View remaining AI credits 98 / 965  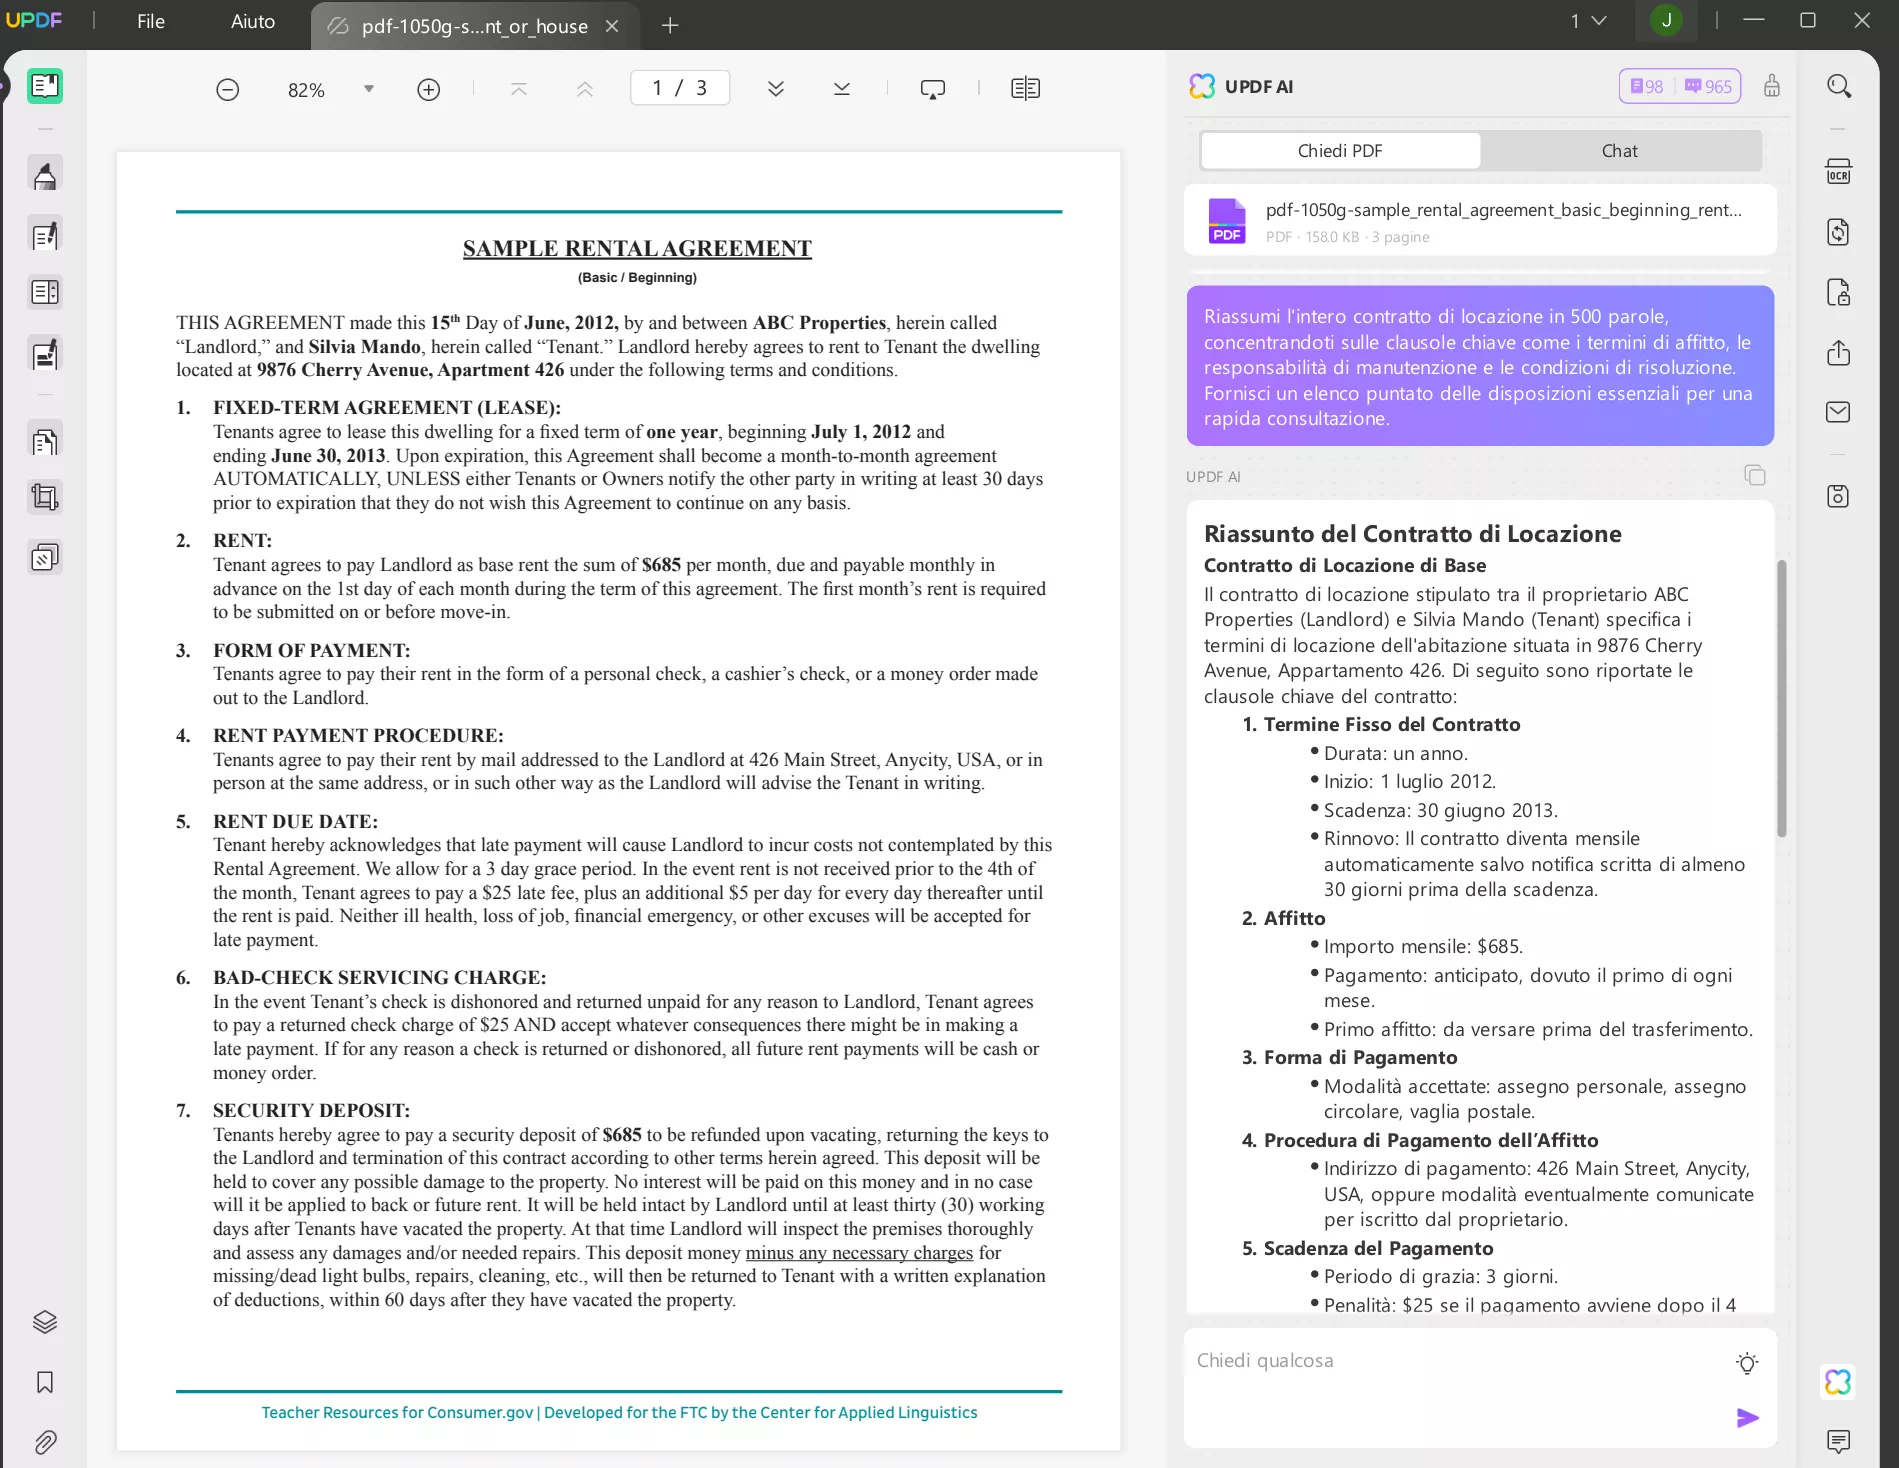coord(1680,86)
